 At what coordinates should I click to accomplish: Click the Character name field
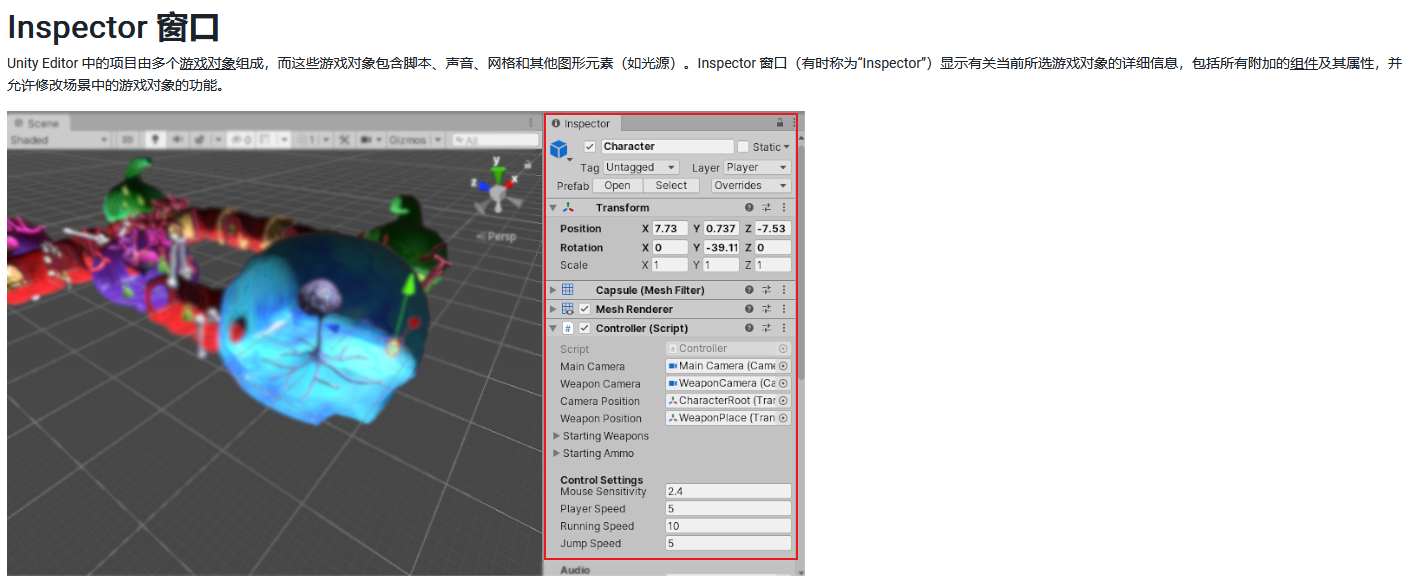[x=666, y=146]
